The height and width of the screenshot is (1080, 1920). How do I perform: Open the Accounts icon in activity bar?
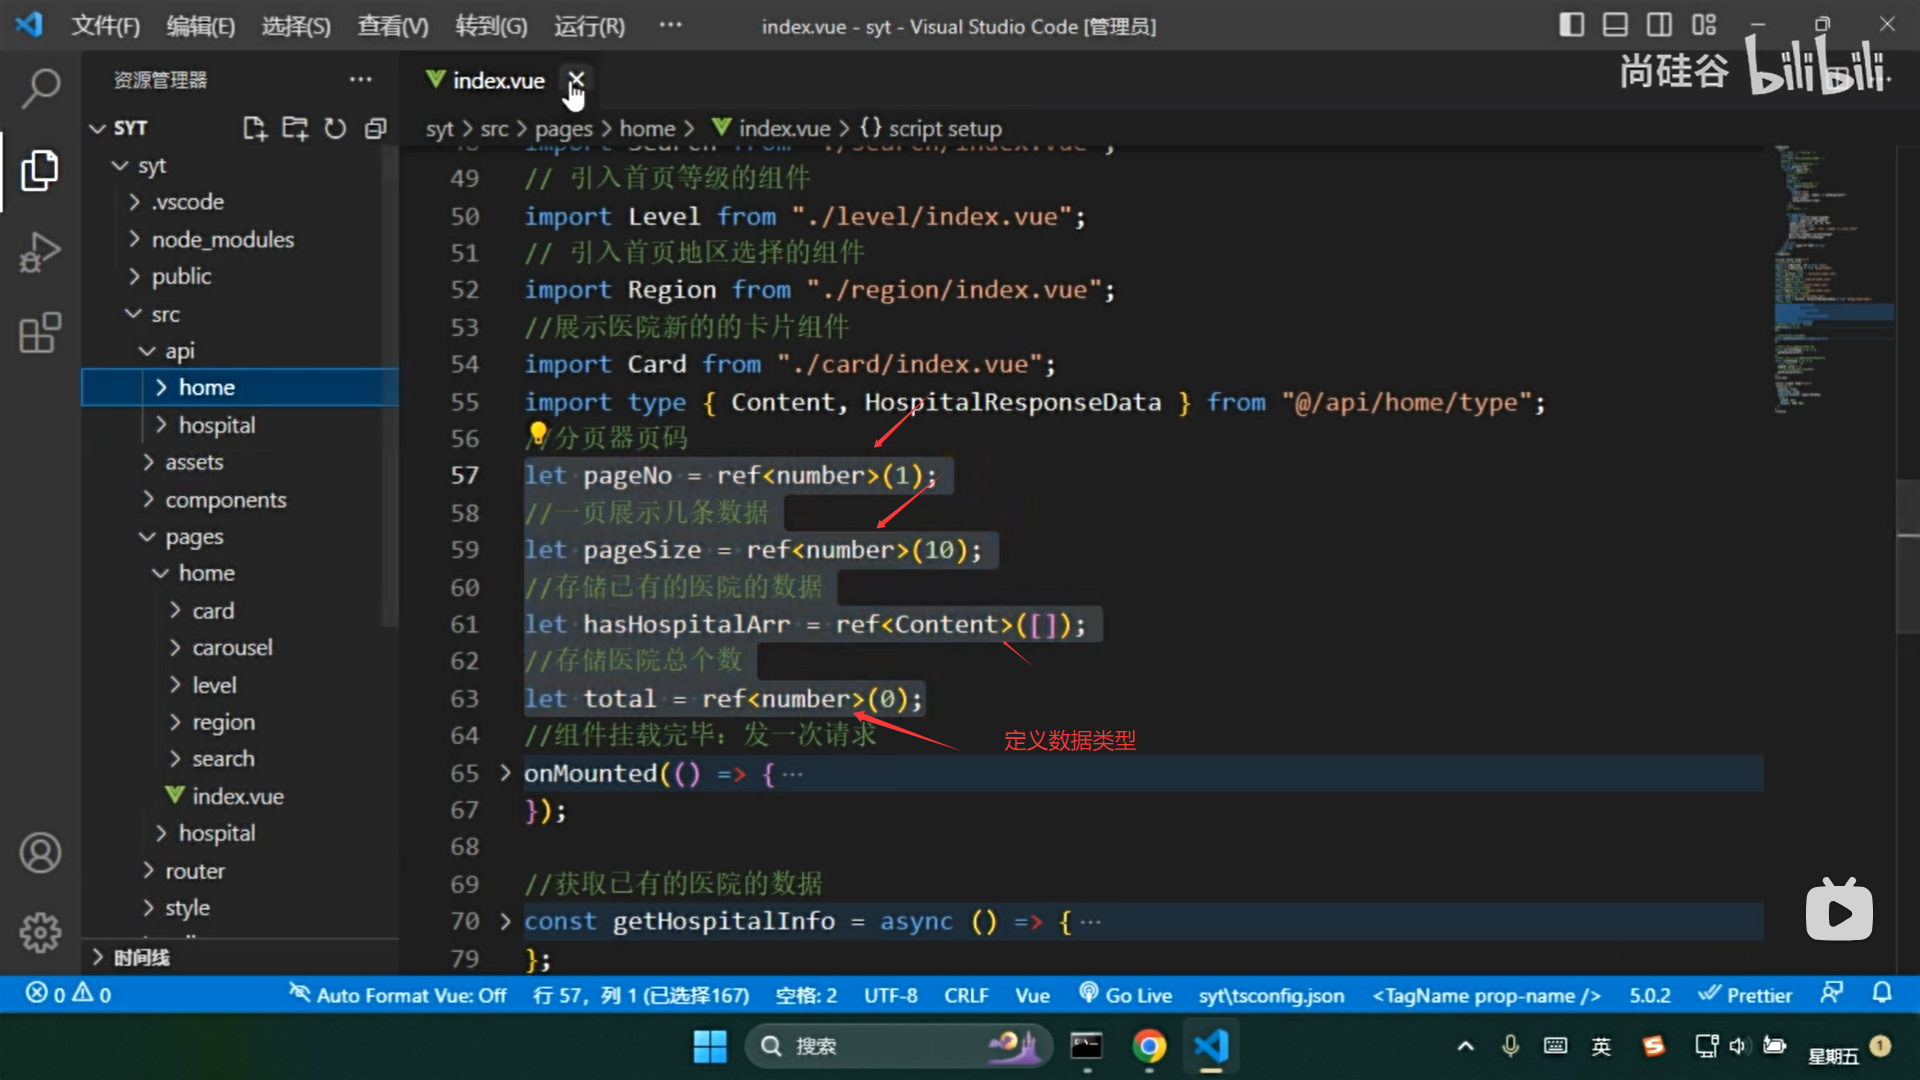tap(40, 852)
